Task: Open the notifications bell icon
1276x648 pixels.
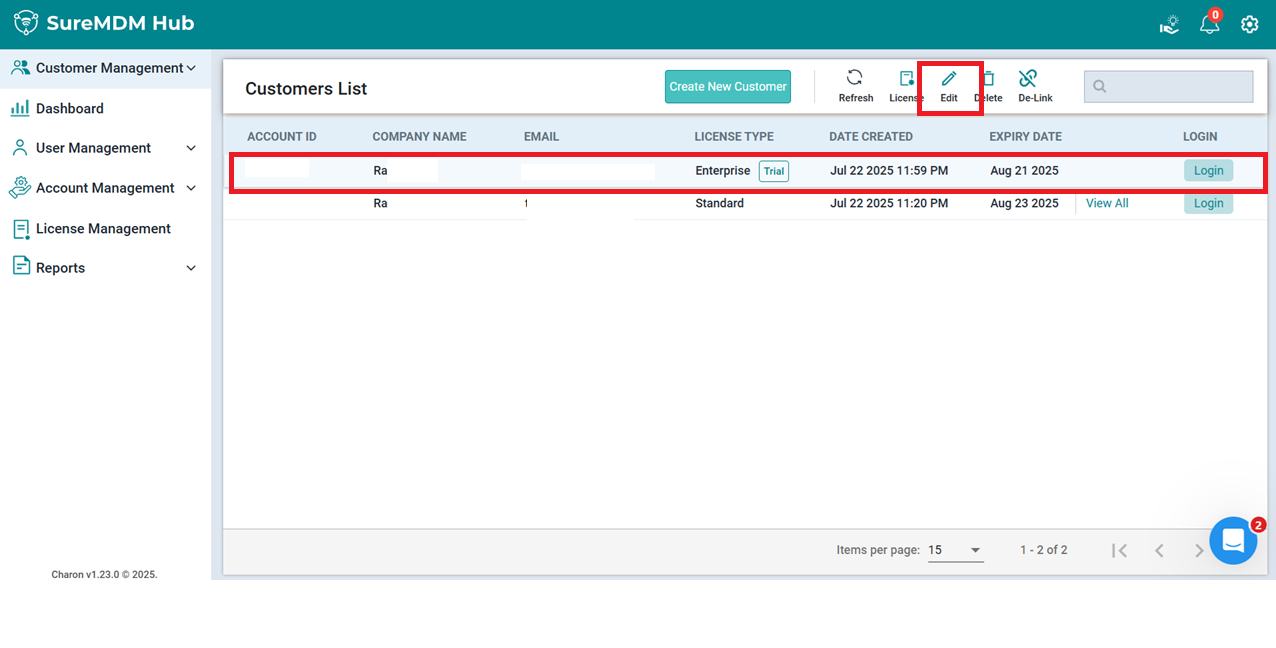Action: (x=1210, y=24)
